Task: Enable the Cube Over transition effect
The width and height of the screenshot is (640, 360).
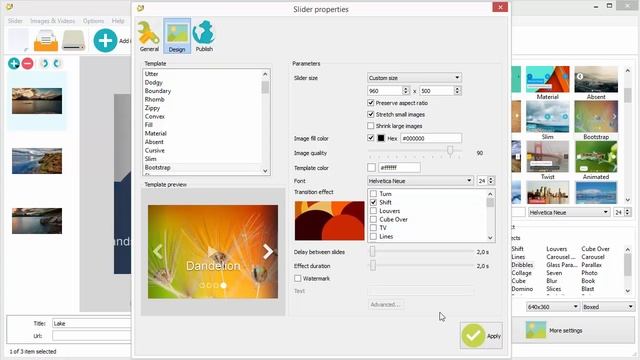Action: (x=373, y=220)
